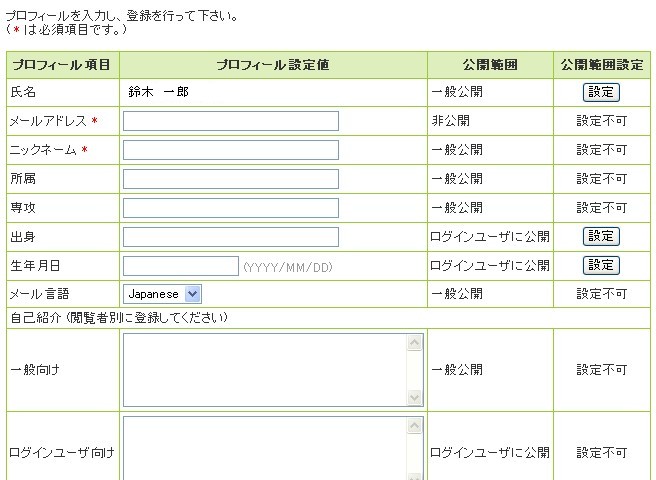Place cursor in the 専攻 field
This screenshot has height=480, width=656.
(x=231, y=208)
